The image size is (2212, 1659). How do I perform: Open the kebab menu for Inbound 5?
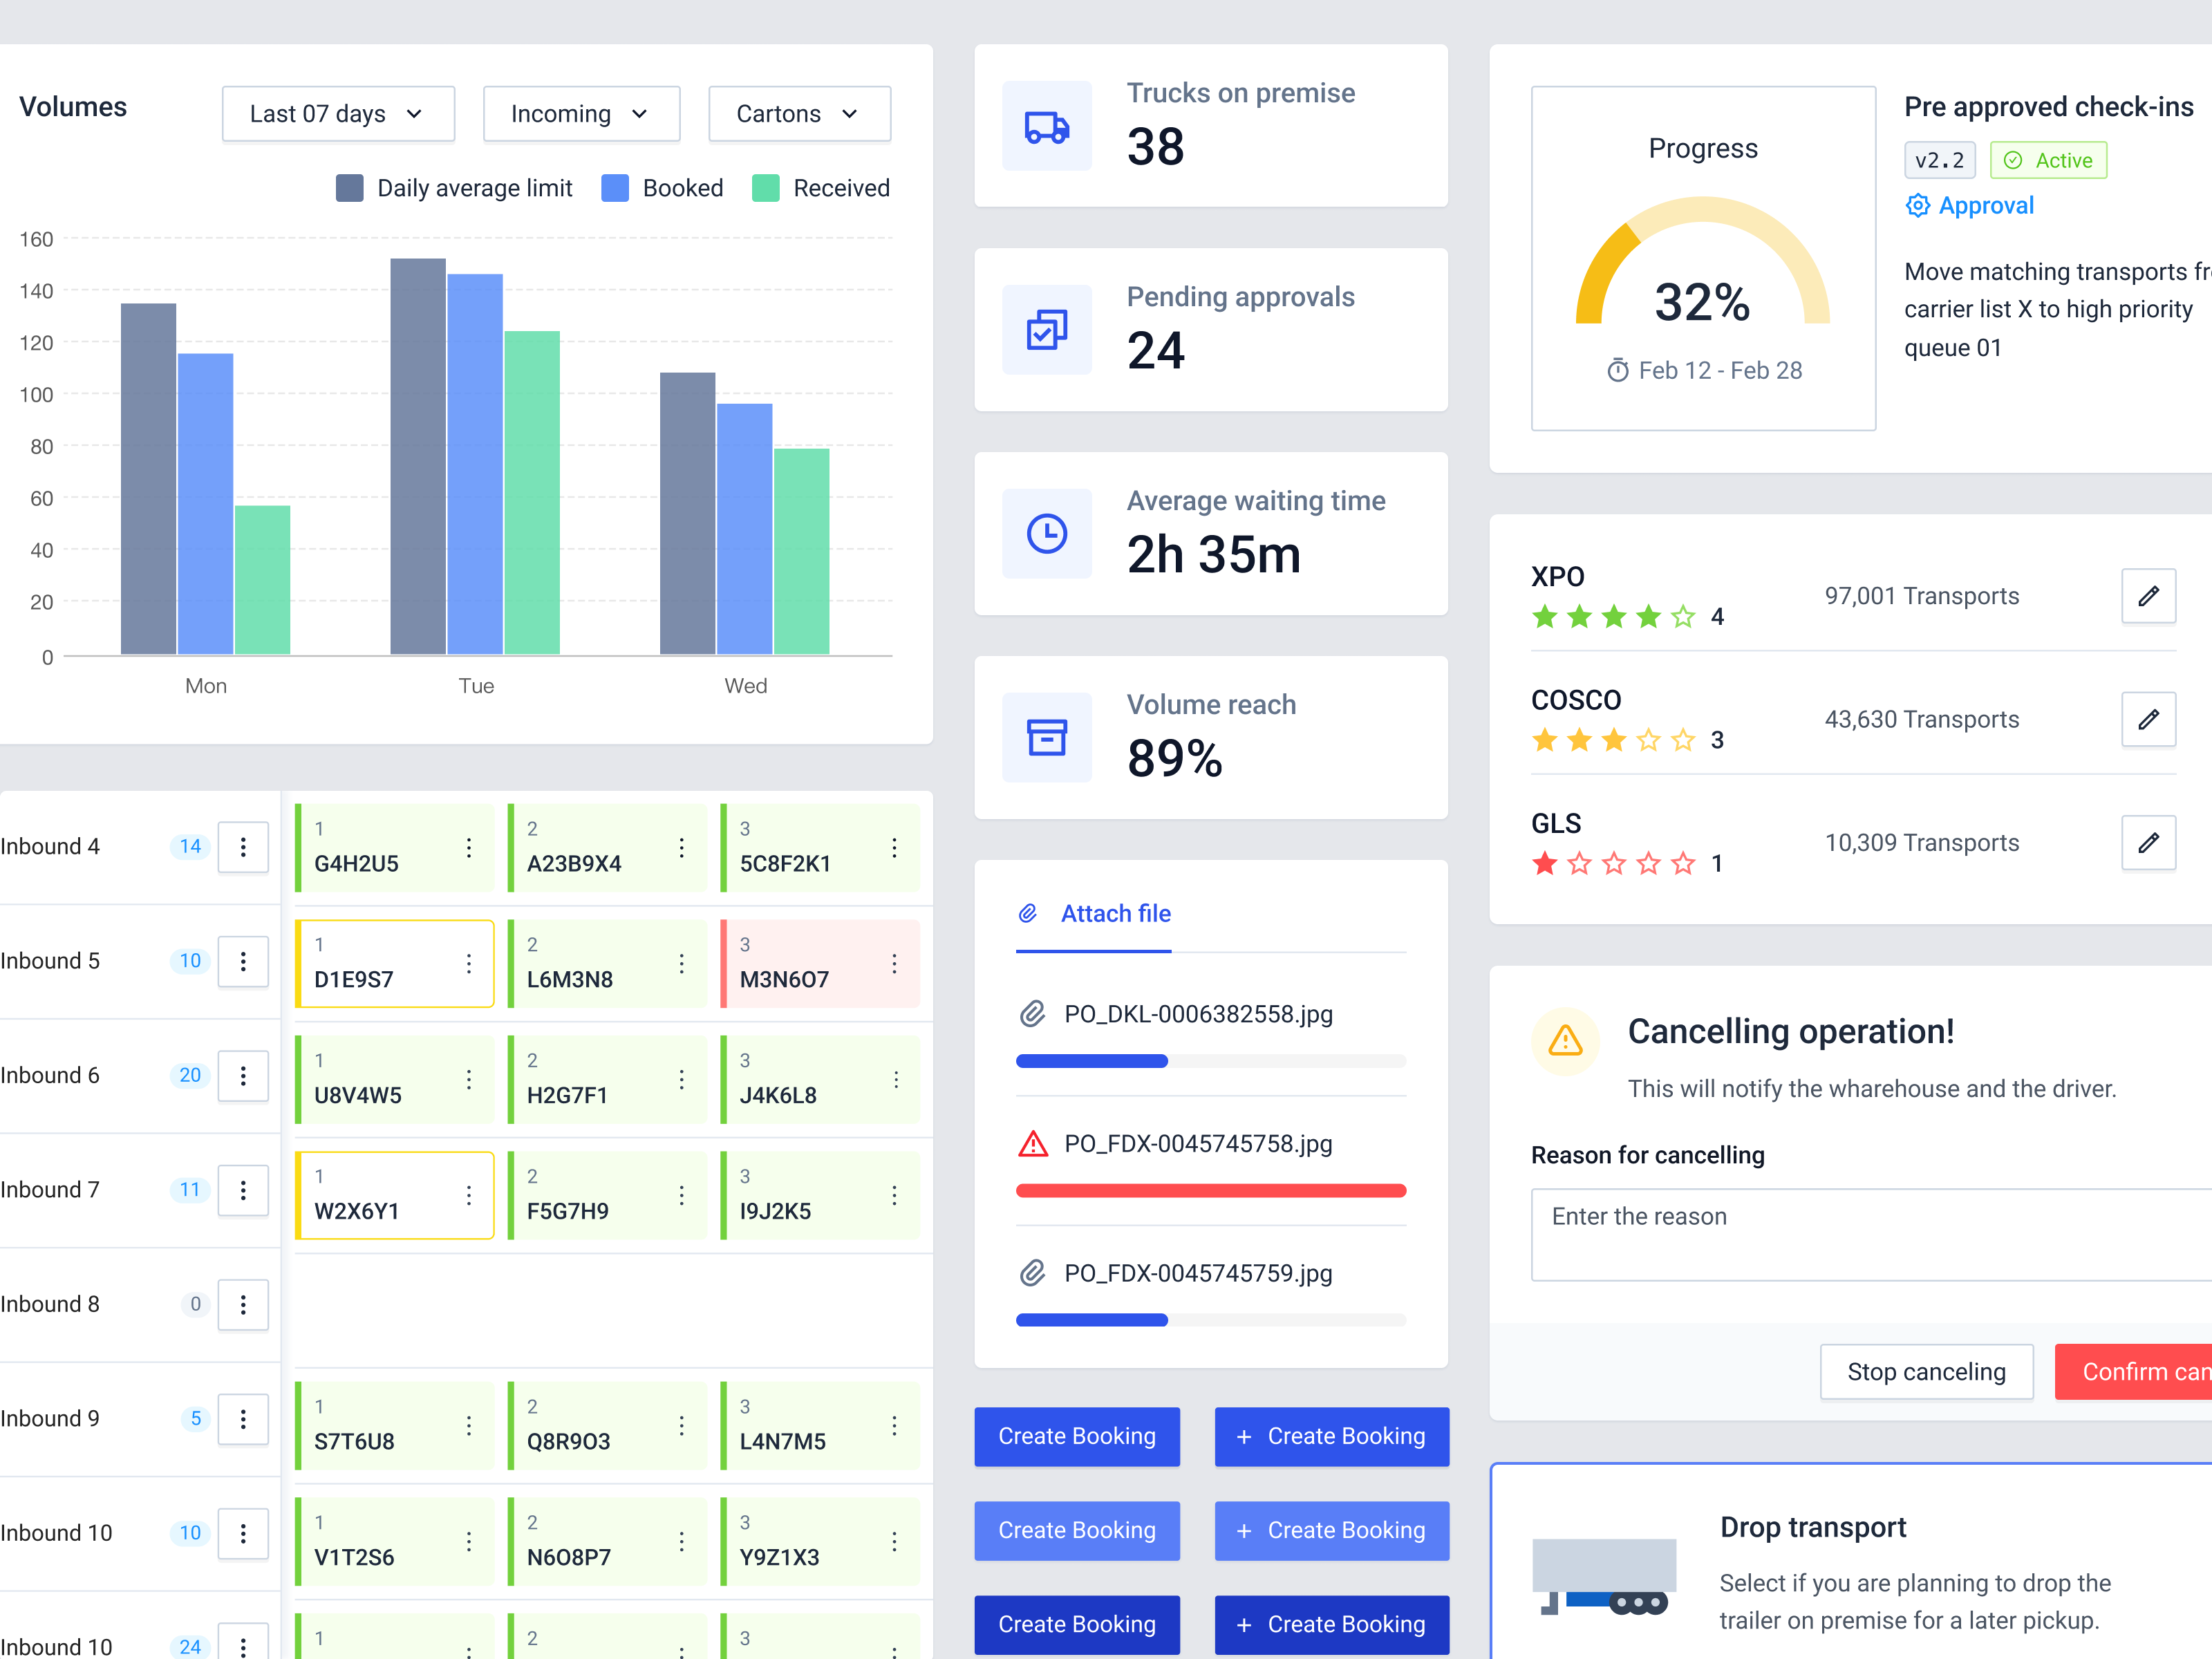click(x=243, y=961)
